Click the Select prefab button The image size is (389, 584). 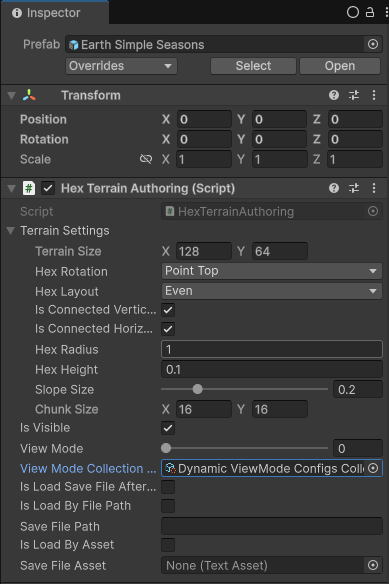253,66
